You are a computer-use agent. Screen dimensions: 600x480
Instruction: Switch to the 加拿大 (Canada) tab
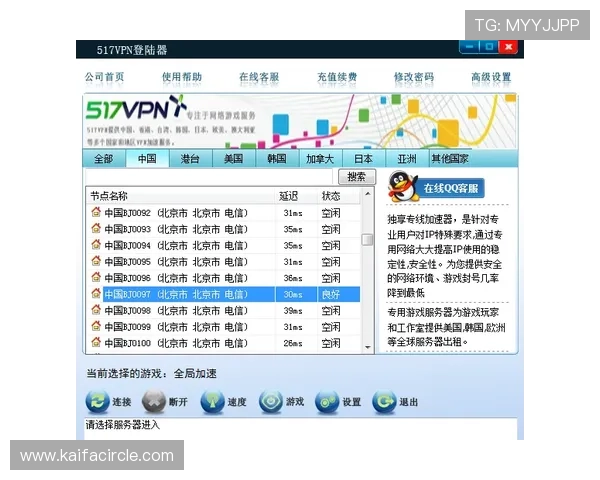pyautogui.click(x=320, y=158)
